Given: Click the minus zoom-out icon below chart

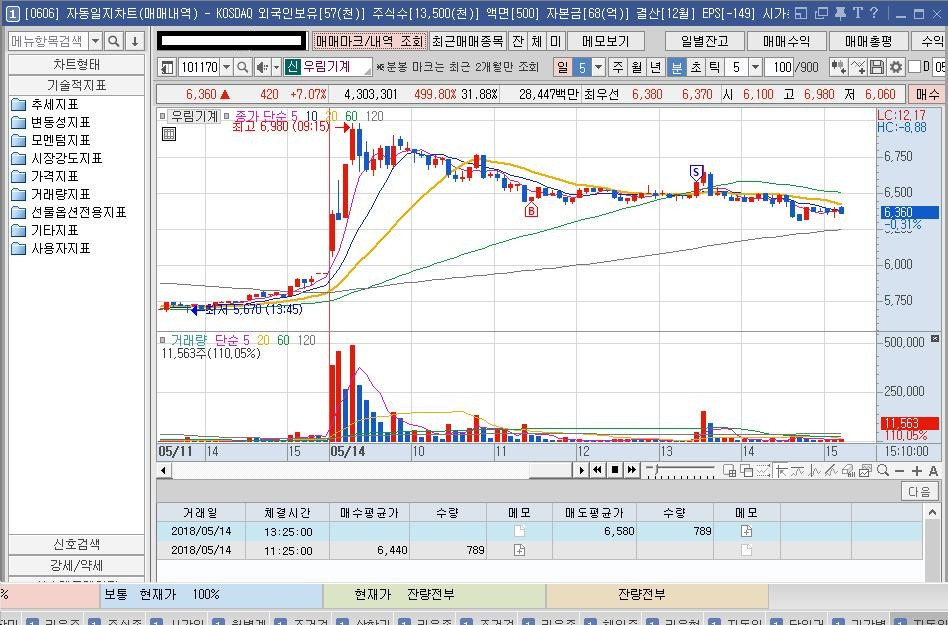Looking at the screenshot, I should coord(899,471).
